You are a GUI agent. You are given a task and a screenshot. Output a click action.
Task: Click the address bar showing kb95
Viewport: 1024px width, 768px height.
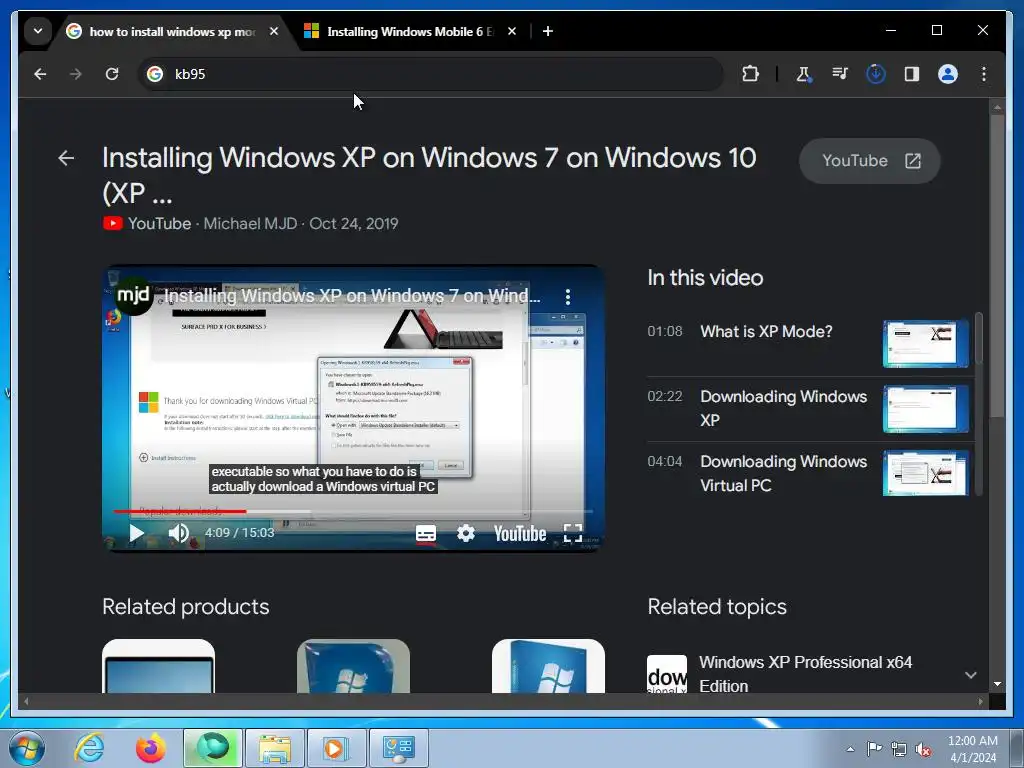[x=431, y=74]
